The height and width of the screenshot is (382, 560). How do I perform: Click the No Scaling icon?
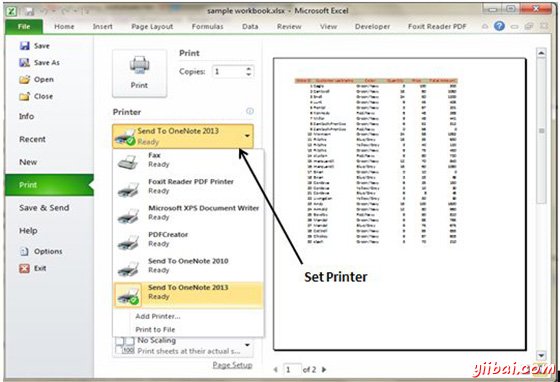click(x=125, y=346)
